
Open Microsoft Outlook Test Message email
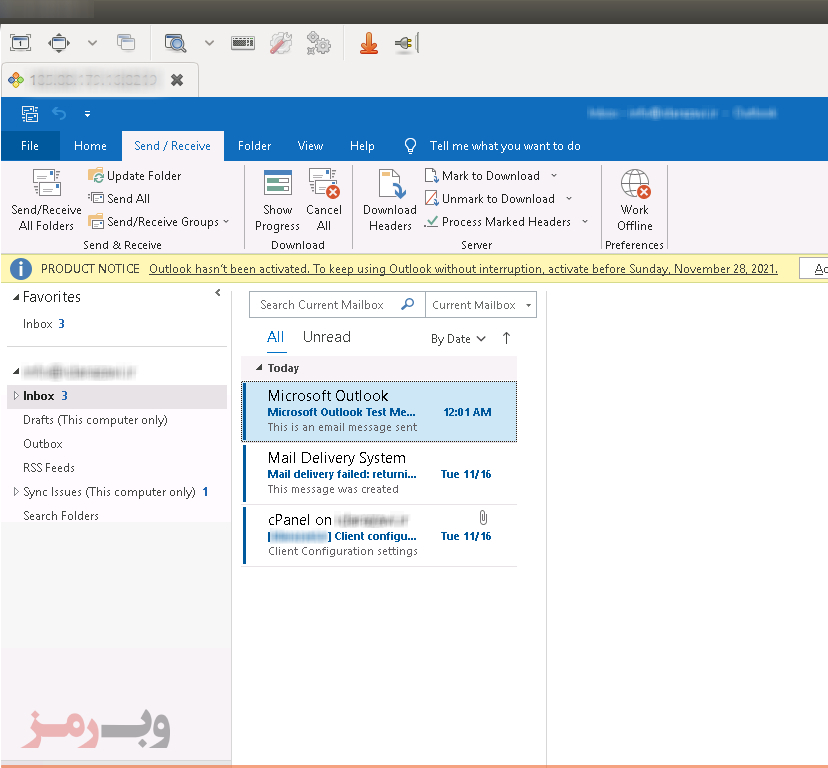pos(379,411)
